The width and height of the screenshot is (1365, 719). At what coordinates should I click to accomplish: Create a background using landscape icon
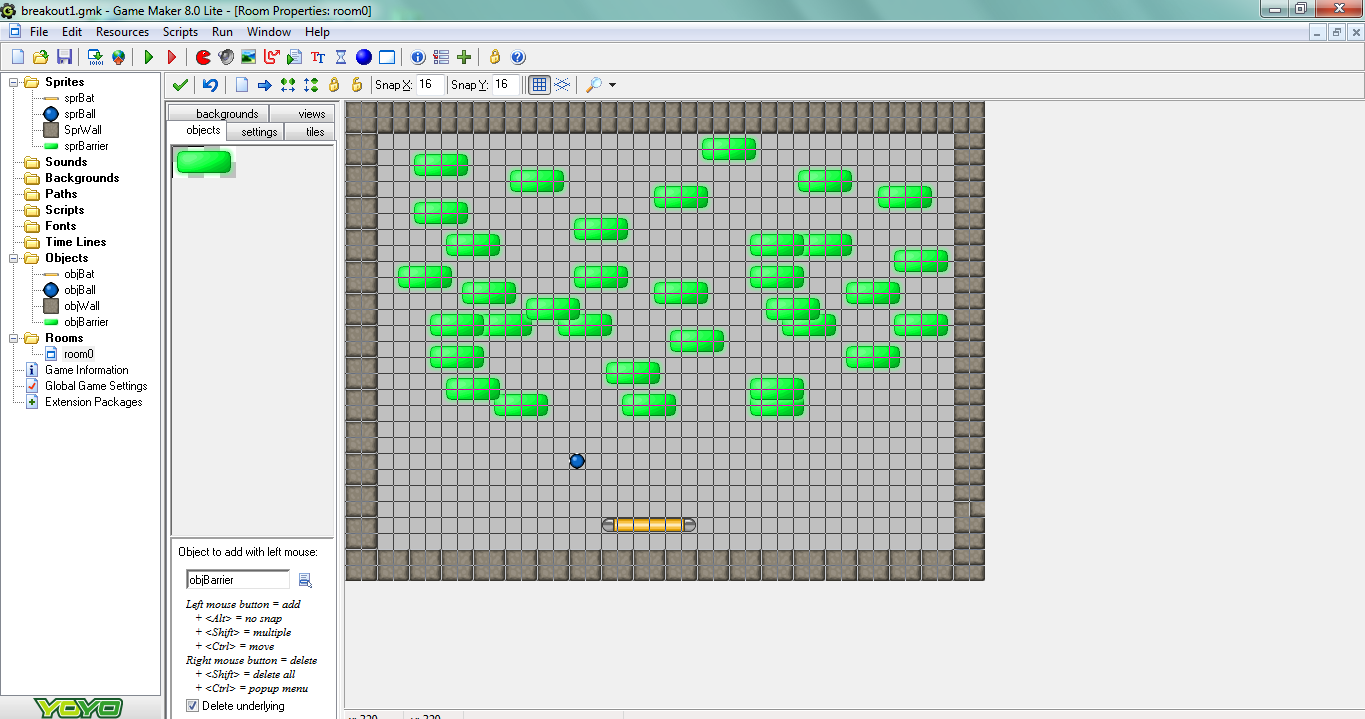249,57
